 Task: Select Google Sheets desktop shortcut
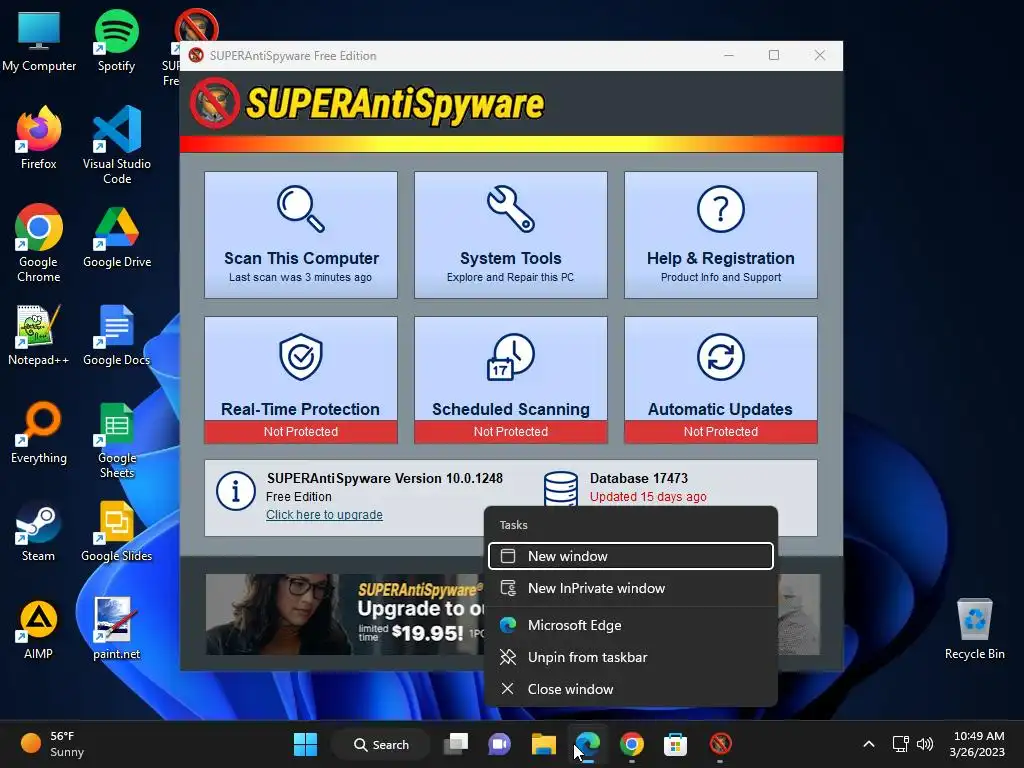117,440
